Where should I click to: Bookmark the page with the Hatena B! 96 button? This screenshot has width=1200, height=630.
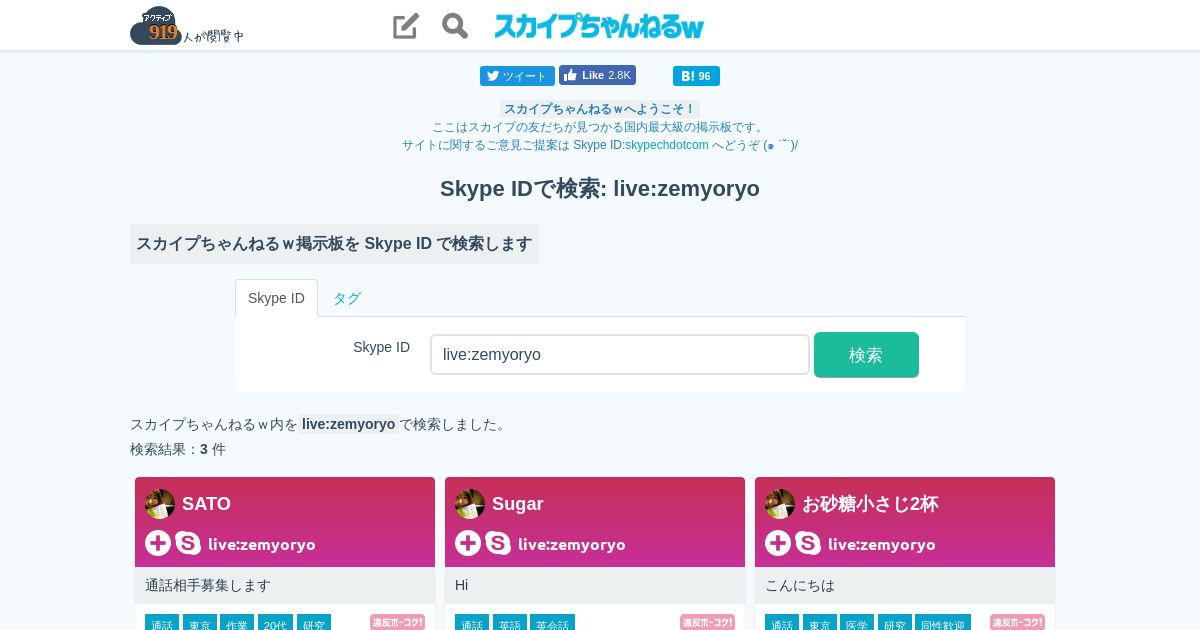coord(696,76)
